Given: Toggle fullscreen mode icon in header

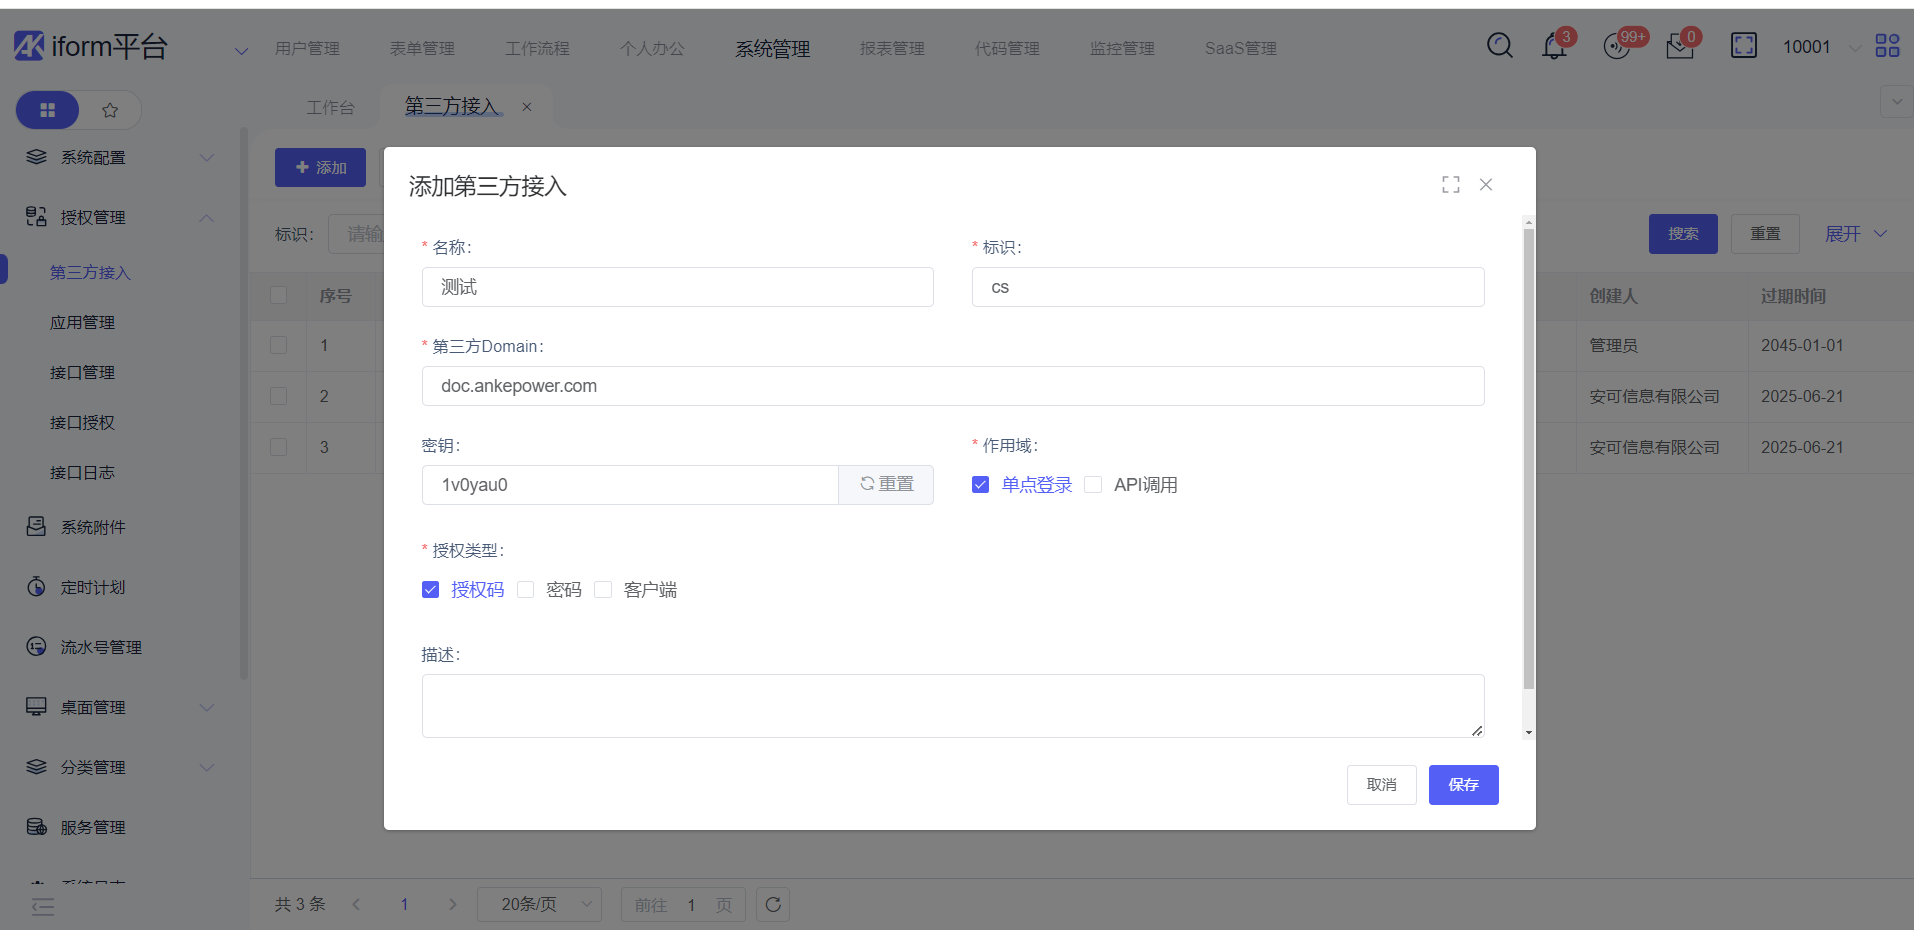Looking at the screenshot, I should (1743, 46).
